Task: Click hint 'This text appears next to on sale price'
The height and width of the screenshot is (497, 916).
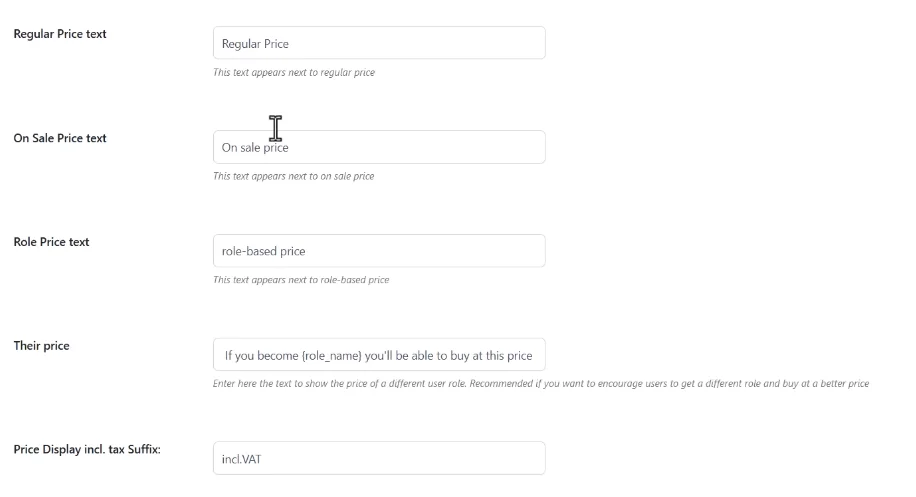Action: point(293,176)
